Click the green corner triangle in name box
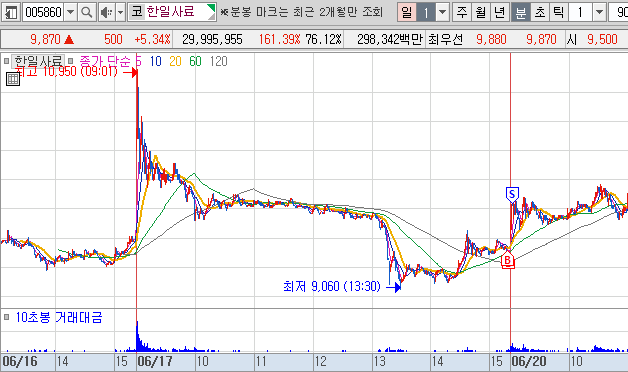This screenshot has height=372, width=628. (211, 8)
